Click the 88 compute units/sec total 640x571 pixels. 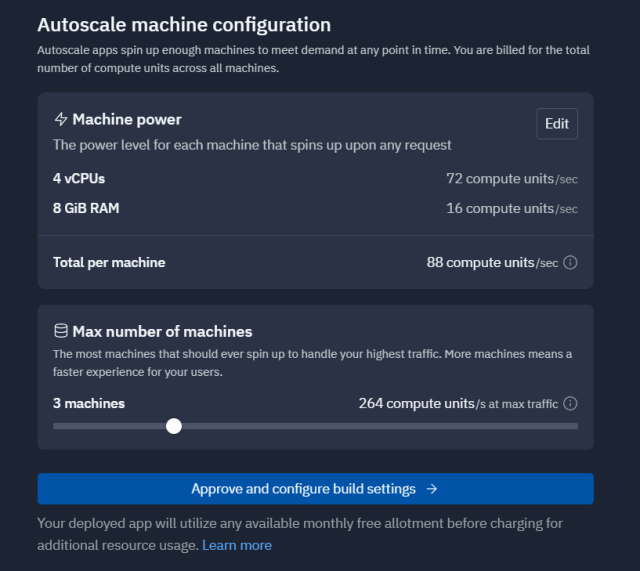pos(492,263)
